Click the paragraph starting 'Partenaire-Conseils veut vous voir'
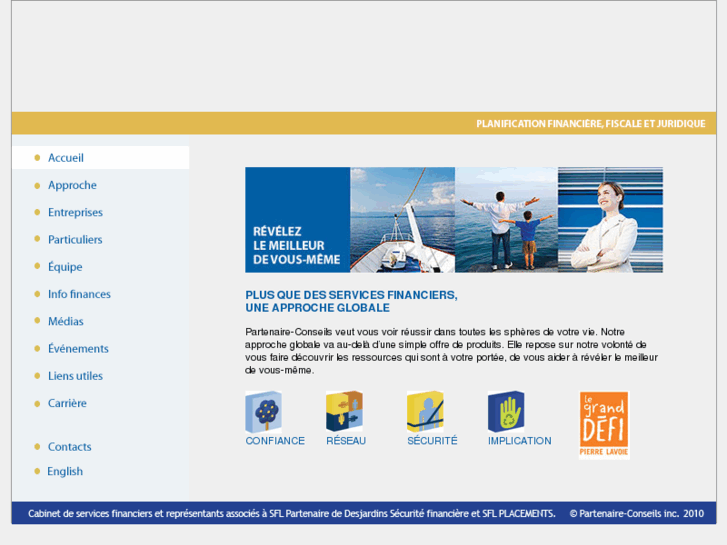This screenshot has width=727, height=545. 452,351
